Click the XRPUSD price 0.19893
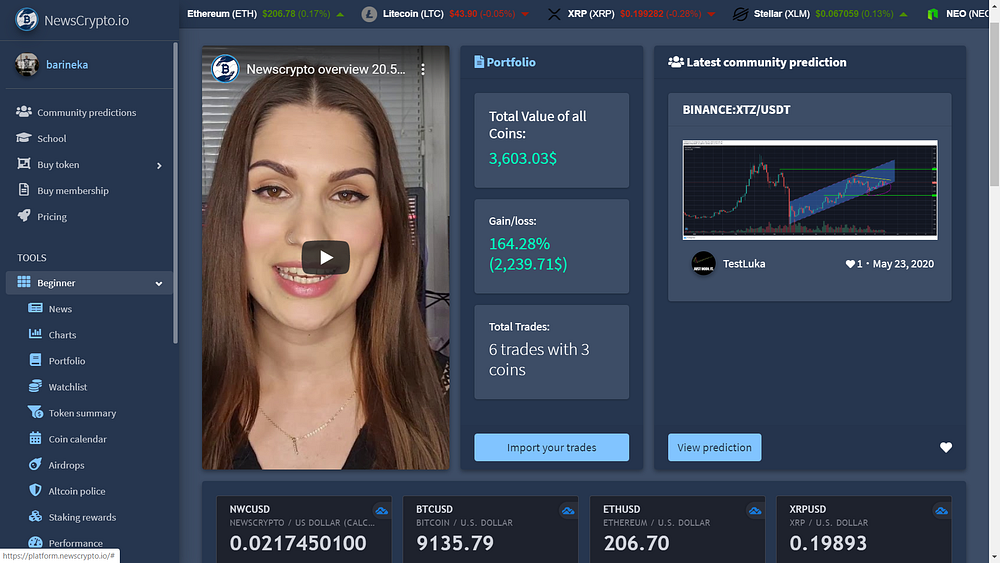This screenshot has width=1000, height=563. (828, 543)
